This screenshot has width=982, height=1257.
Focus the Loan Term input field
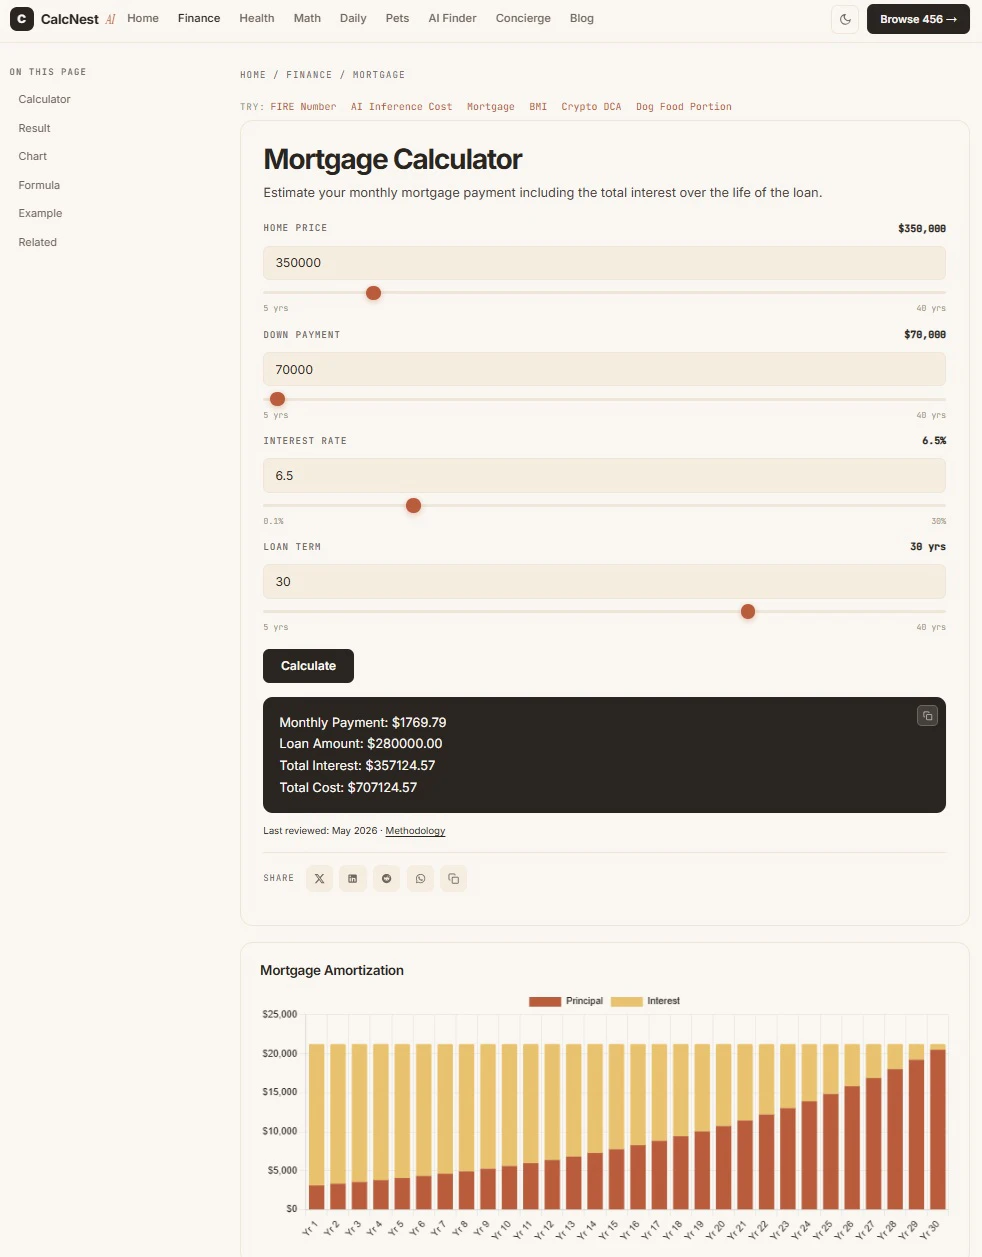[x=604, y=582]
